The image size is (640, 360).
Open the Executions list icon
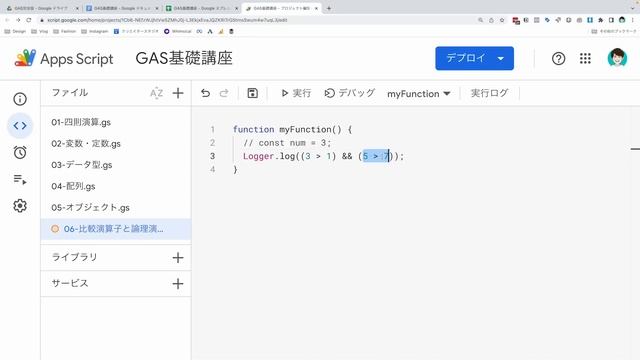[20, 179]
